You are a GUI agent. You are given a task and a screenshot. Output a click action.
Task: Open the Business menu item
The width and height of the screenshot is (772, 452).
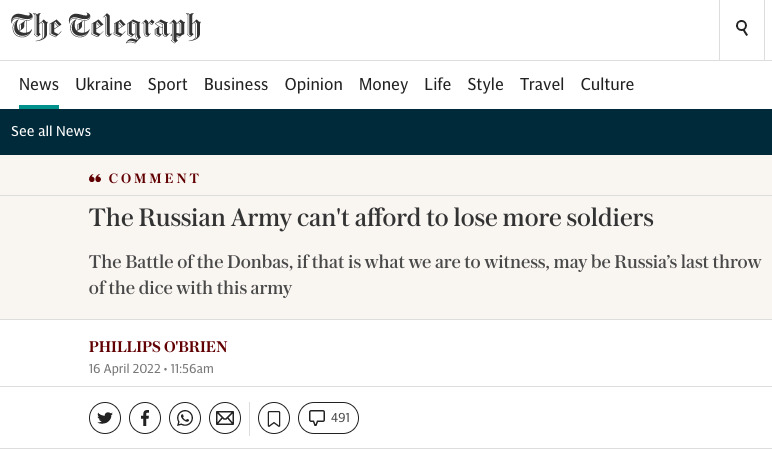click(x=236, y=84)
